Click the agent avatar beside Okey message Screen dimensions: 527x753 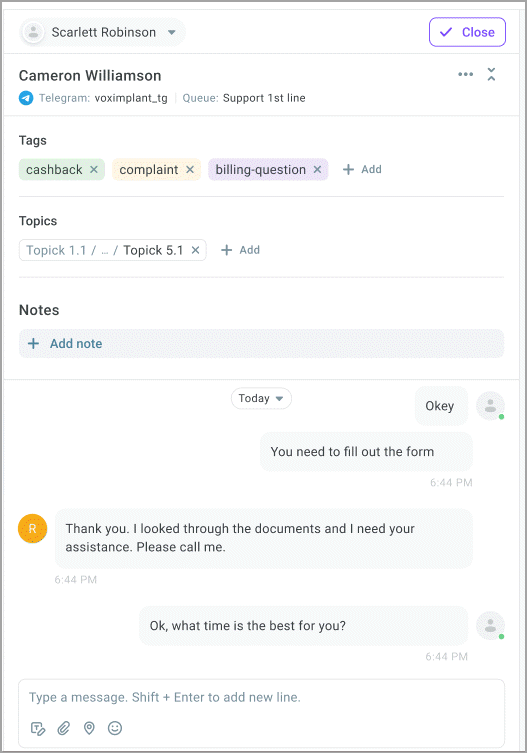(490, 406)
